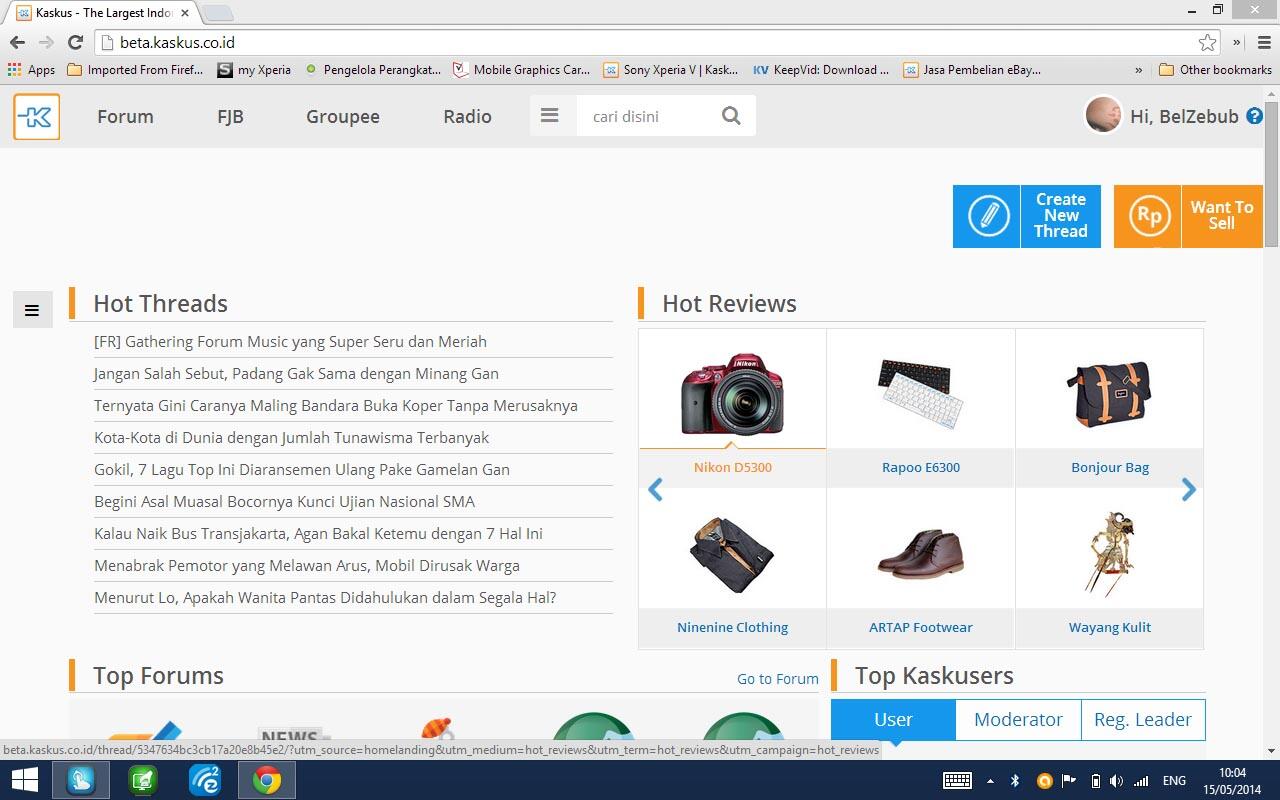Select the User tab in Top Kaskusers
The height and width of the screenshot is (800, 1280).
[893, 719]
